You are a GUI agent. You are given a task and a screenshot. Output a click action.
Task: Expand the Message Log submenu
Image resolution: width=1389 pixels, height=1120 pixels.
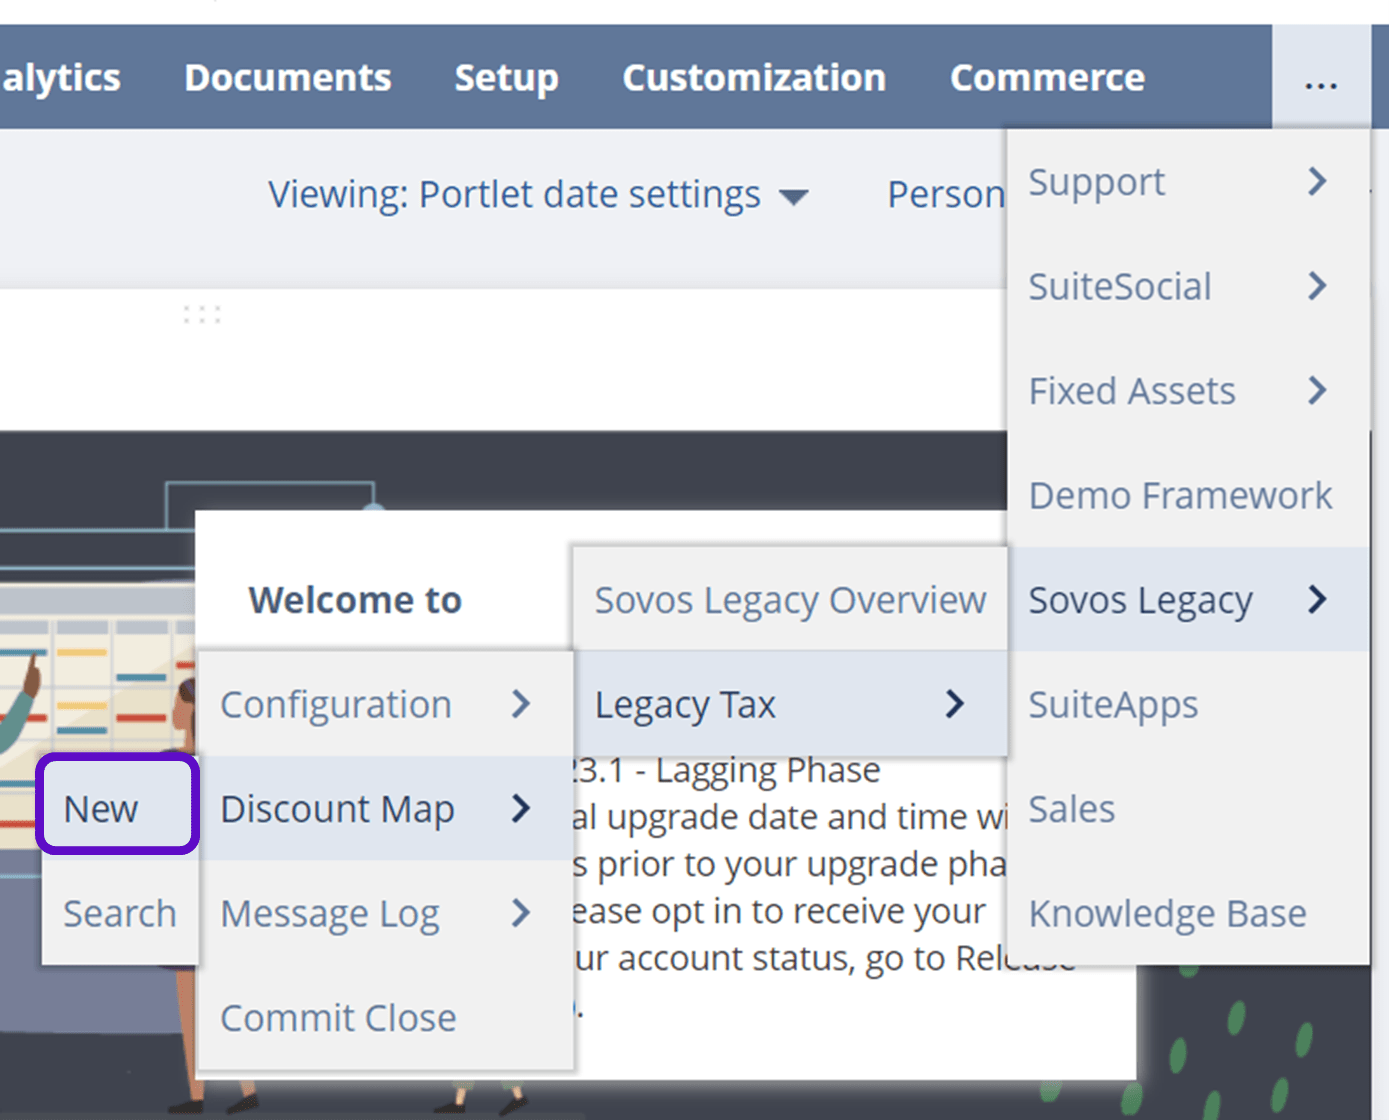pyautogui.click(x=520, y=913)
